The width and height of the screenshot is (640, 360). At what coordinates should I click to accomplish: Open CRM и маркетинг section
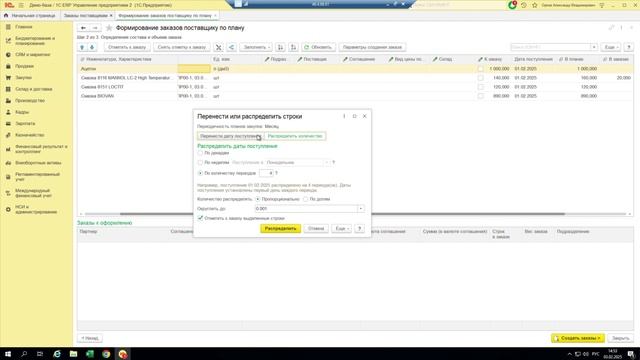[33, 55]
